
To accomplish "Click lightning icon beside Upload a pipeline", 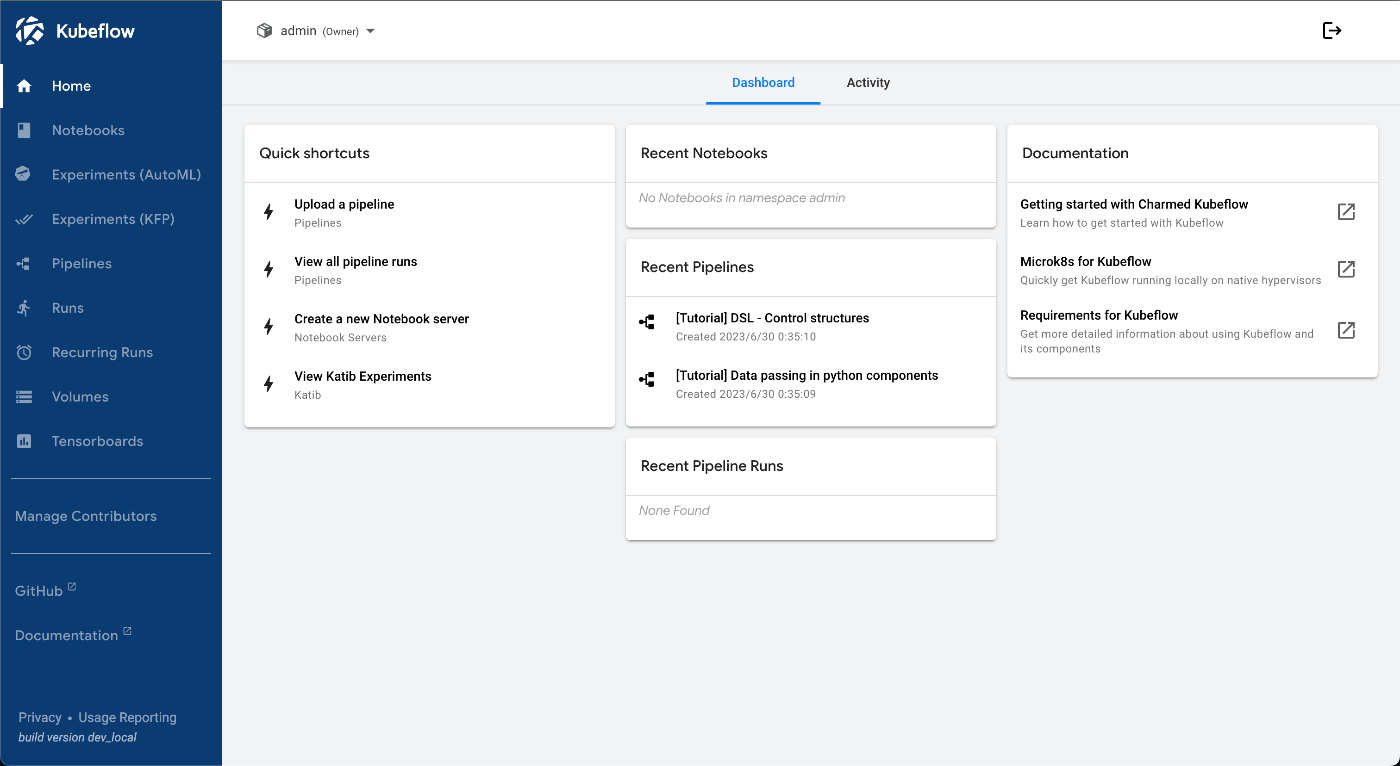I will [x=268, y=212].
